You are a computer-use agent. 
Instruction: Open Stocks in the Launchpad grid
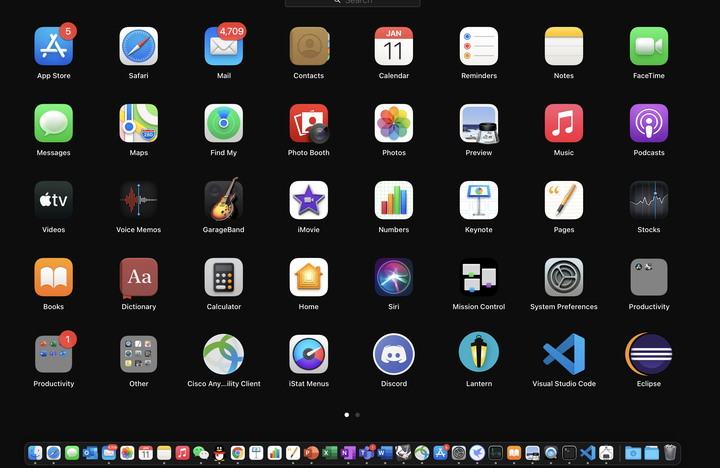point(649,200)
